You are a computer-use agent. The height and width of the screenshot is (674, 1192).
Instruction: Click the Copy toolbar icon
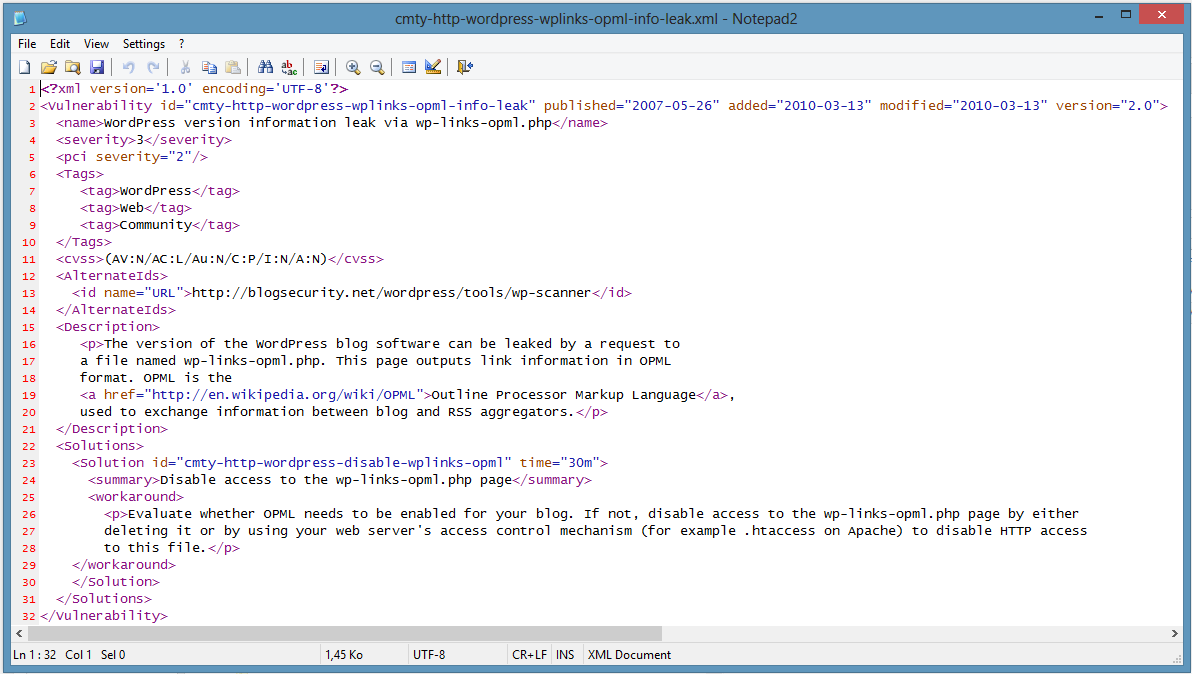click(x=209, y=67)
